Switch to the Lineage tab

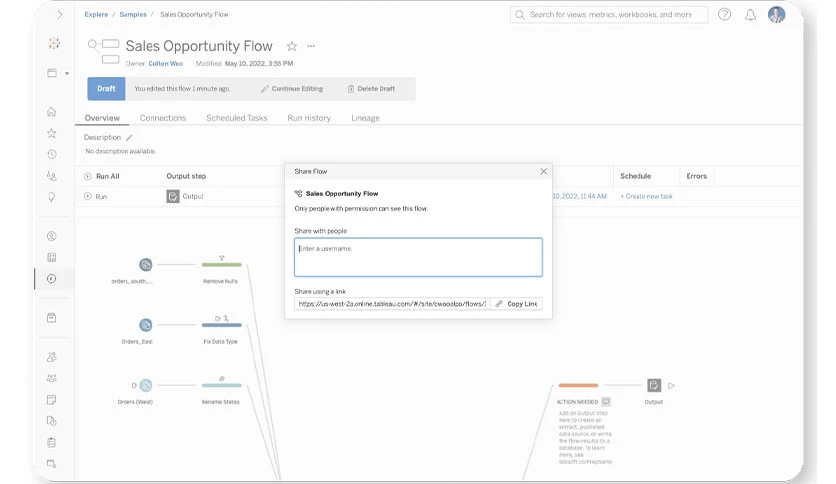[365, 118]
